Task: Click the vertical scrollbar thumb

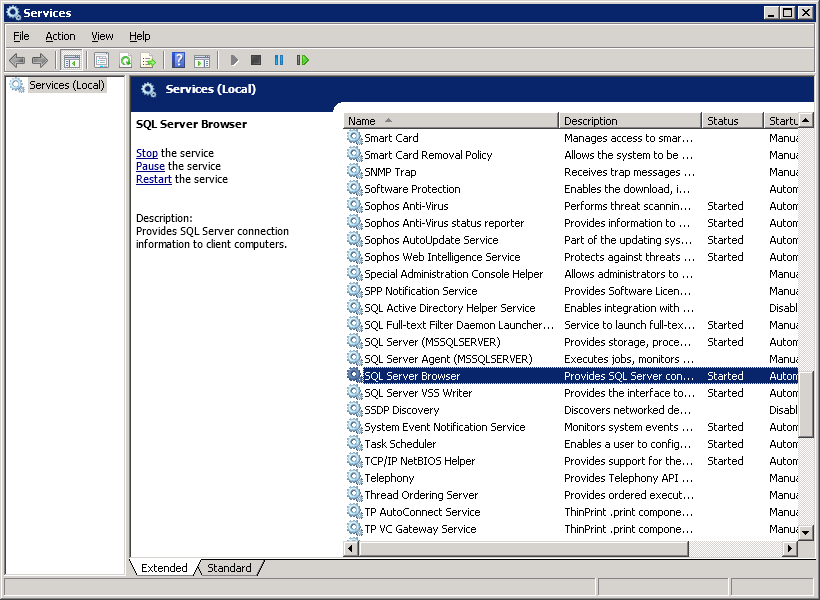Action: 805,403
